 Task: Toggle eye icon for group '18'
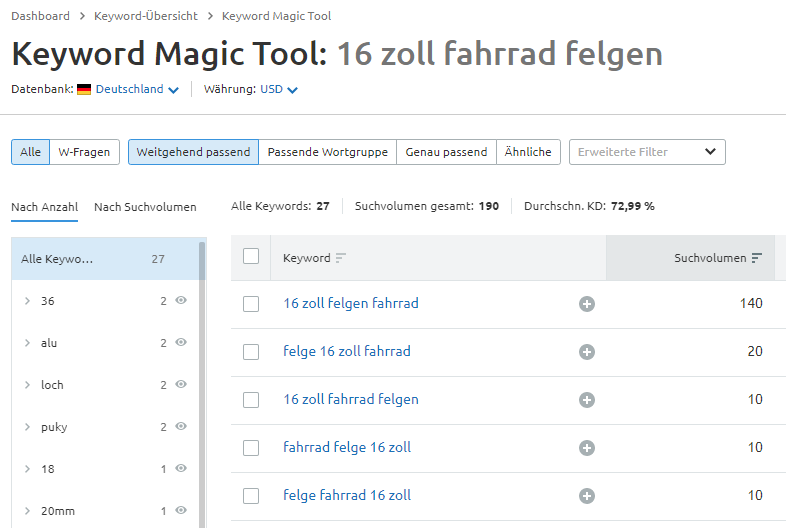[x=181, y=468]
